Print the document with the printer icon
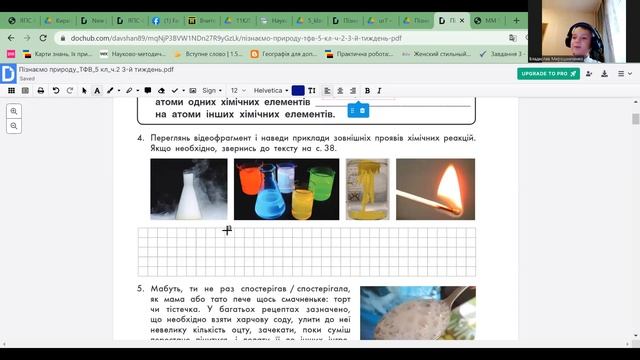 40,91
